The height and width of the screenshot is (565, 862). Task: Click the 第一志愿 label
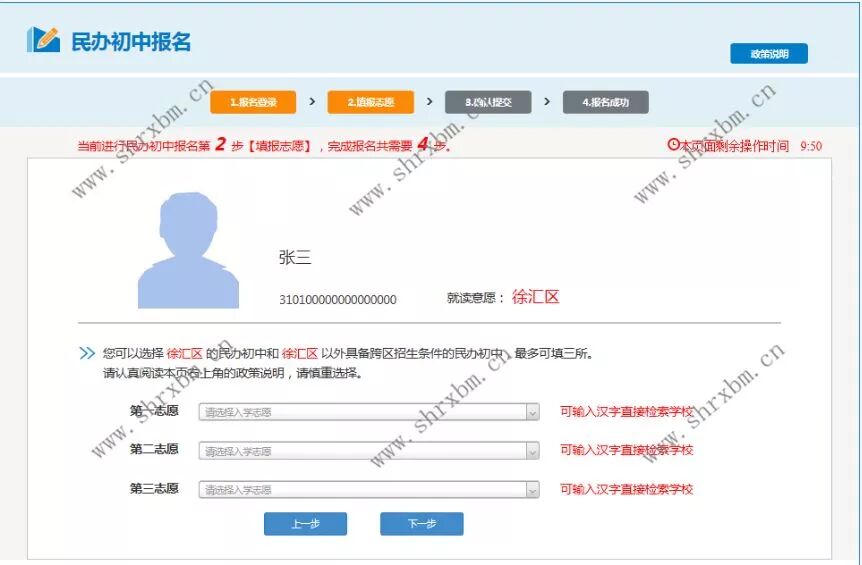(x=154, y=411)
